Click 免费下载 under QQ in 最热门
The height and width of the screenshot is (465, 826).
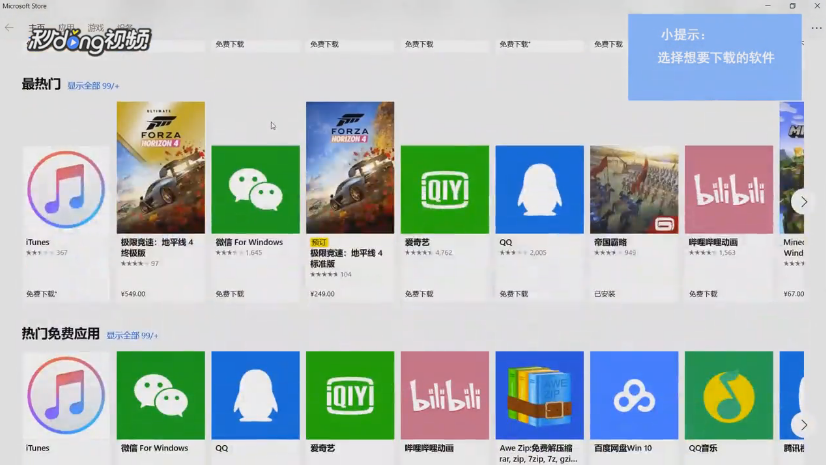tap(514, 294)
